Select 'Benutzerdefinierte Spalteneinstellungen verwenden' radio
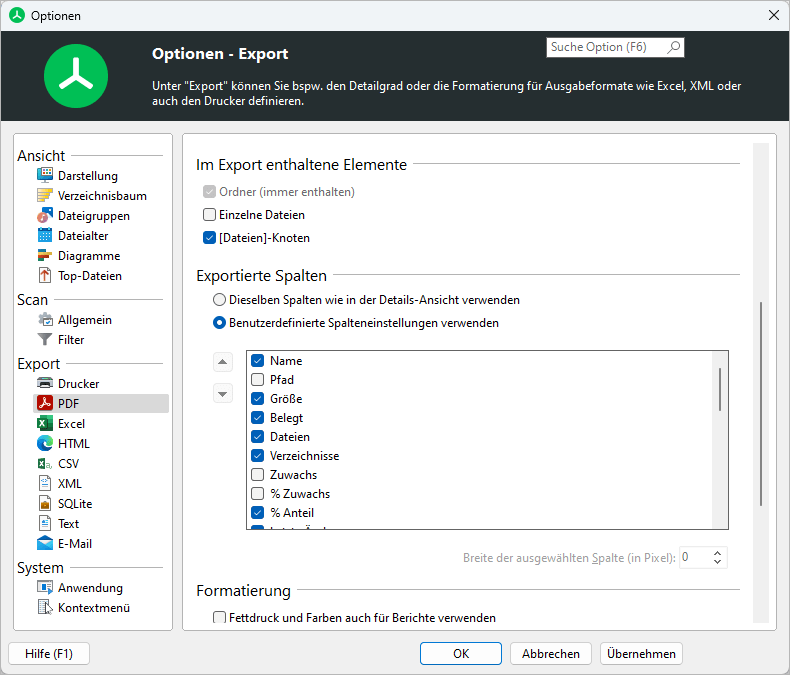The height and width of the screenshot is (675, 790). [219, 323]
